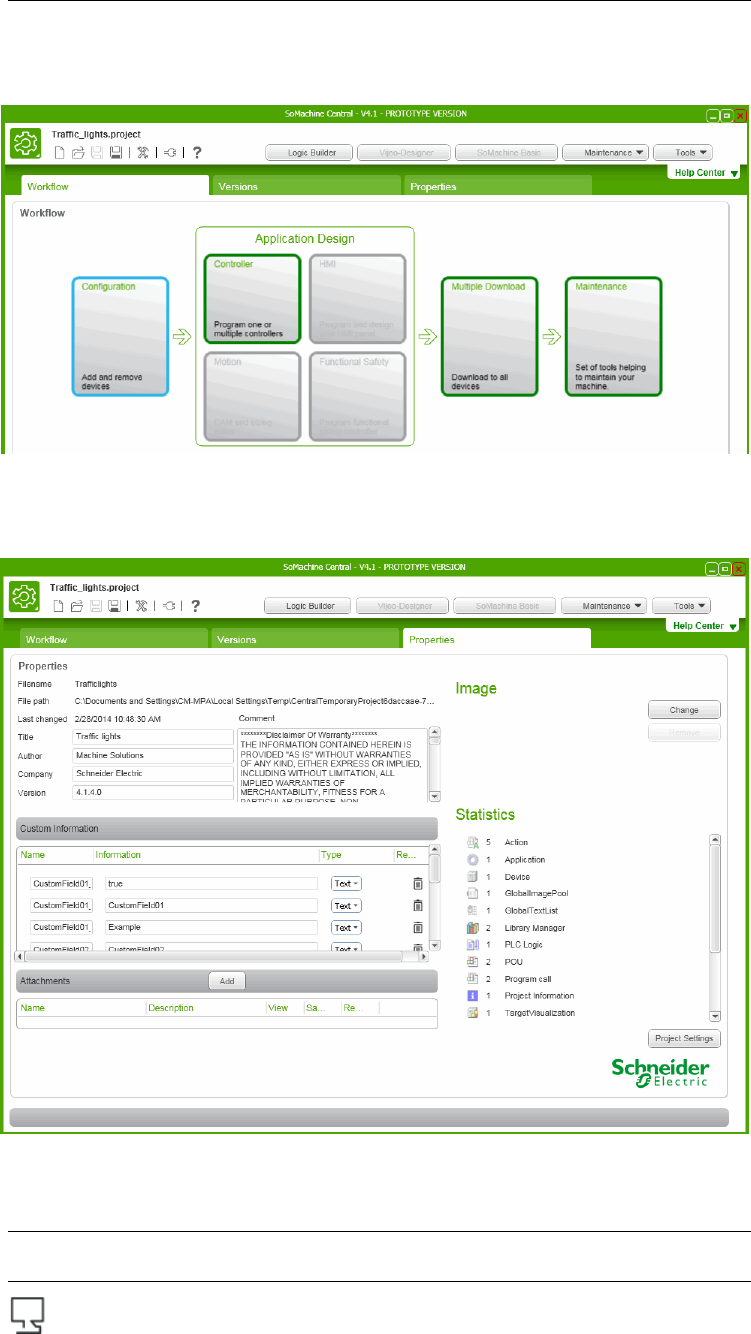Click the Custom Information section header
The image size is (751, 1334).
pos(227,828)
